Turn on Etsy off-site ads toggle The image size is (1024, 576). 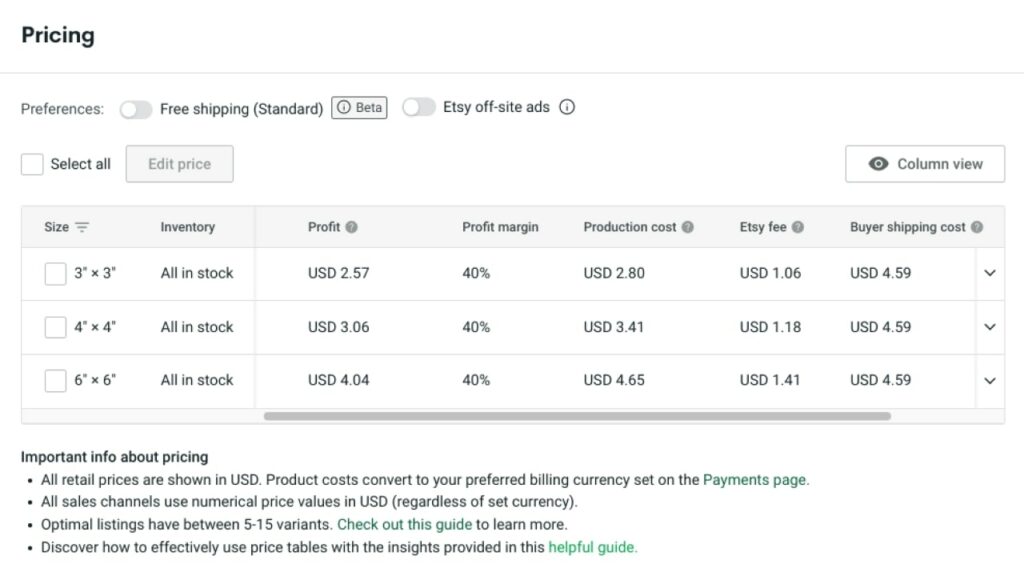pyautogui.click(x=419, y=107)
